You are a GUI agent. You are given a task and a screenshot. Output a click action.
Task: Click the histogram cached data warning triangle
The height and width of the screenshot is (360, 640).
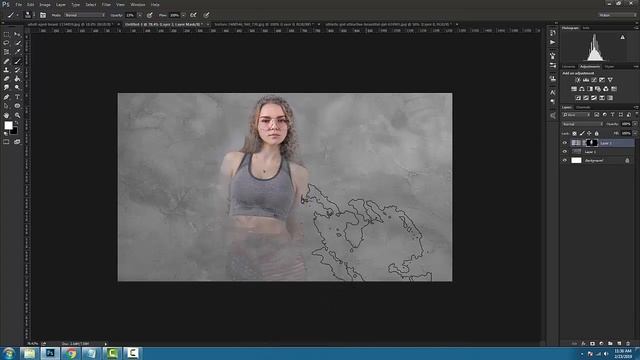[622, 37]
